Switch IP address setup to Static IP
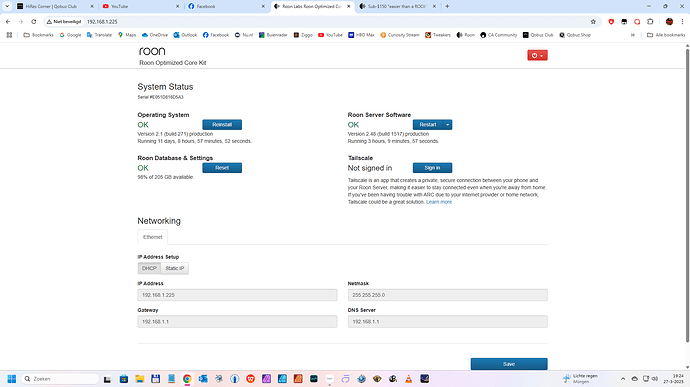Image resolution: width=690 pixels, height=387 pixels. [175, 268]
